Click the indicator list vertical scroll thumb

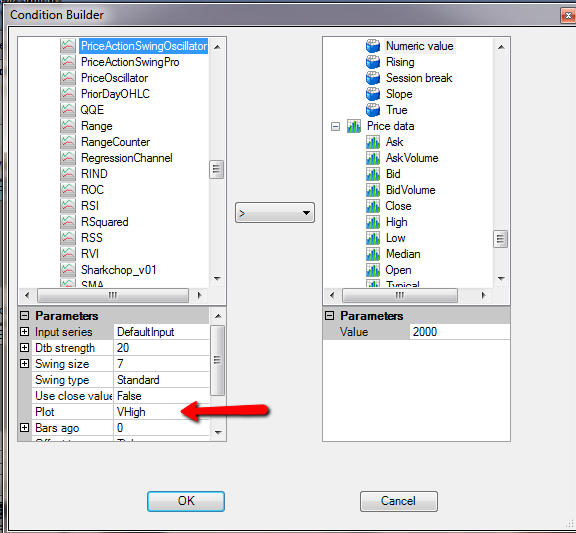pos(217,169)
